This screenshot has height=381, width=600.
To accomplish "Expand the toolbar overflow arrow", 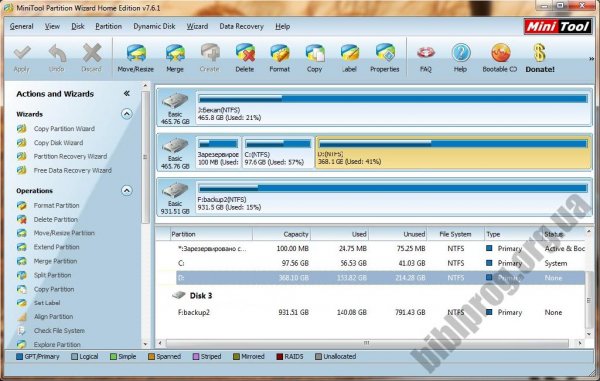I will click(592, 59).
